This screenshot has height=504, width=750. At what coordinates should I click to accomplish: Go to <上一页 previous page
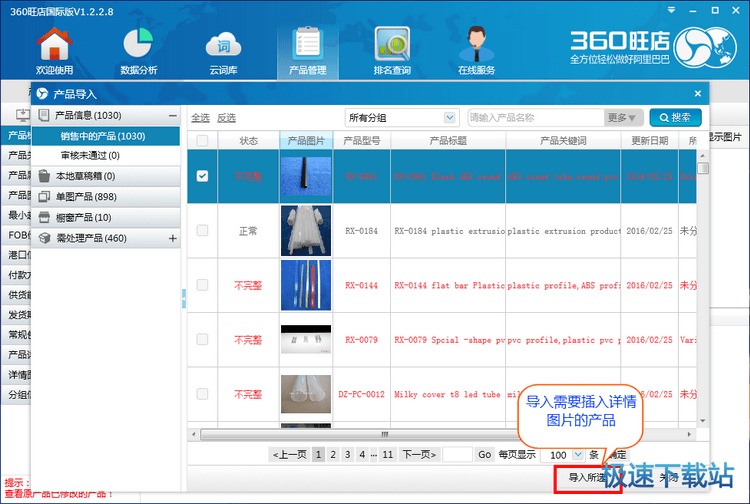[x=289, y=455]
